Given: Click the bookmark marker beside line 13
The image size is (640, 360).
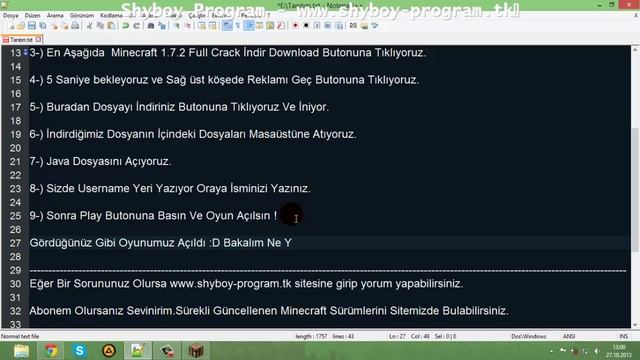Looking at the screenshot, I should coord(25,53).
